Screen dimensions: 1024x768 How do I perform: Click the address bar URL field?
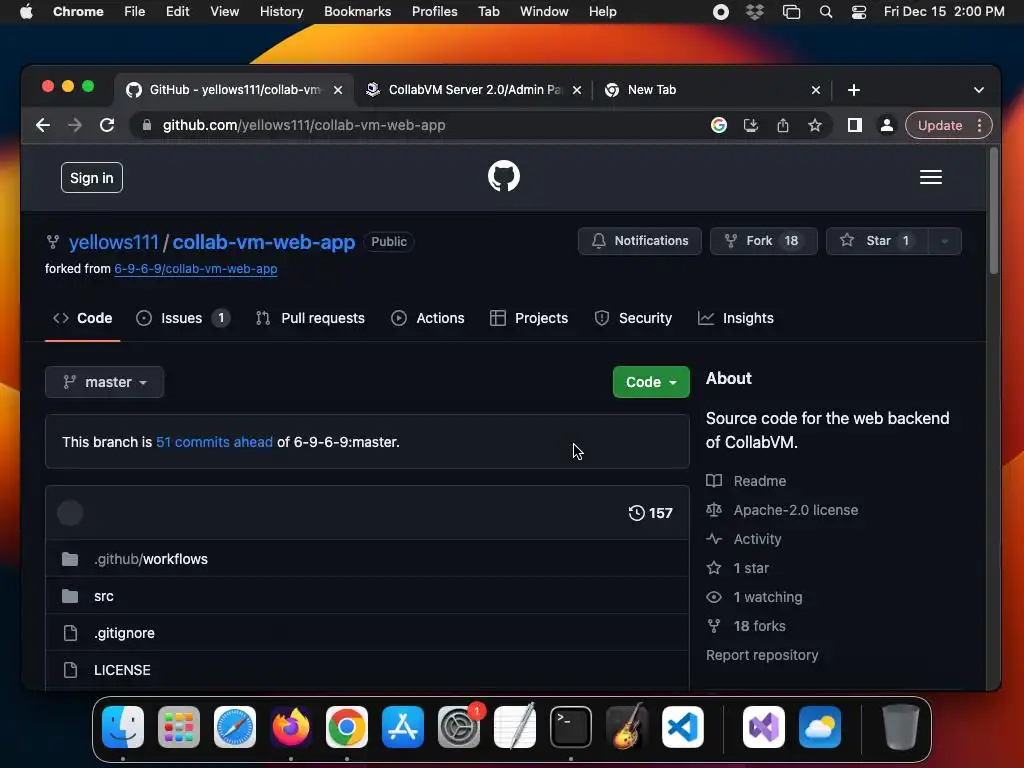click(418, 125)
